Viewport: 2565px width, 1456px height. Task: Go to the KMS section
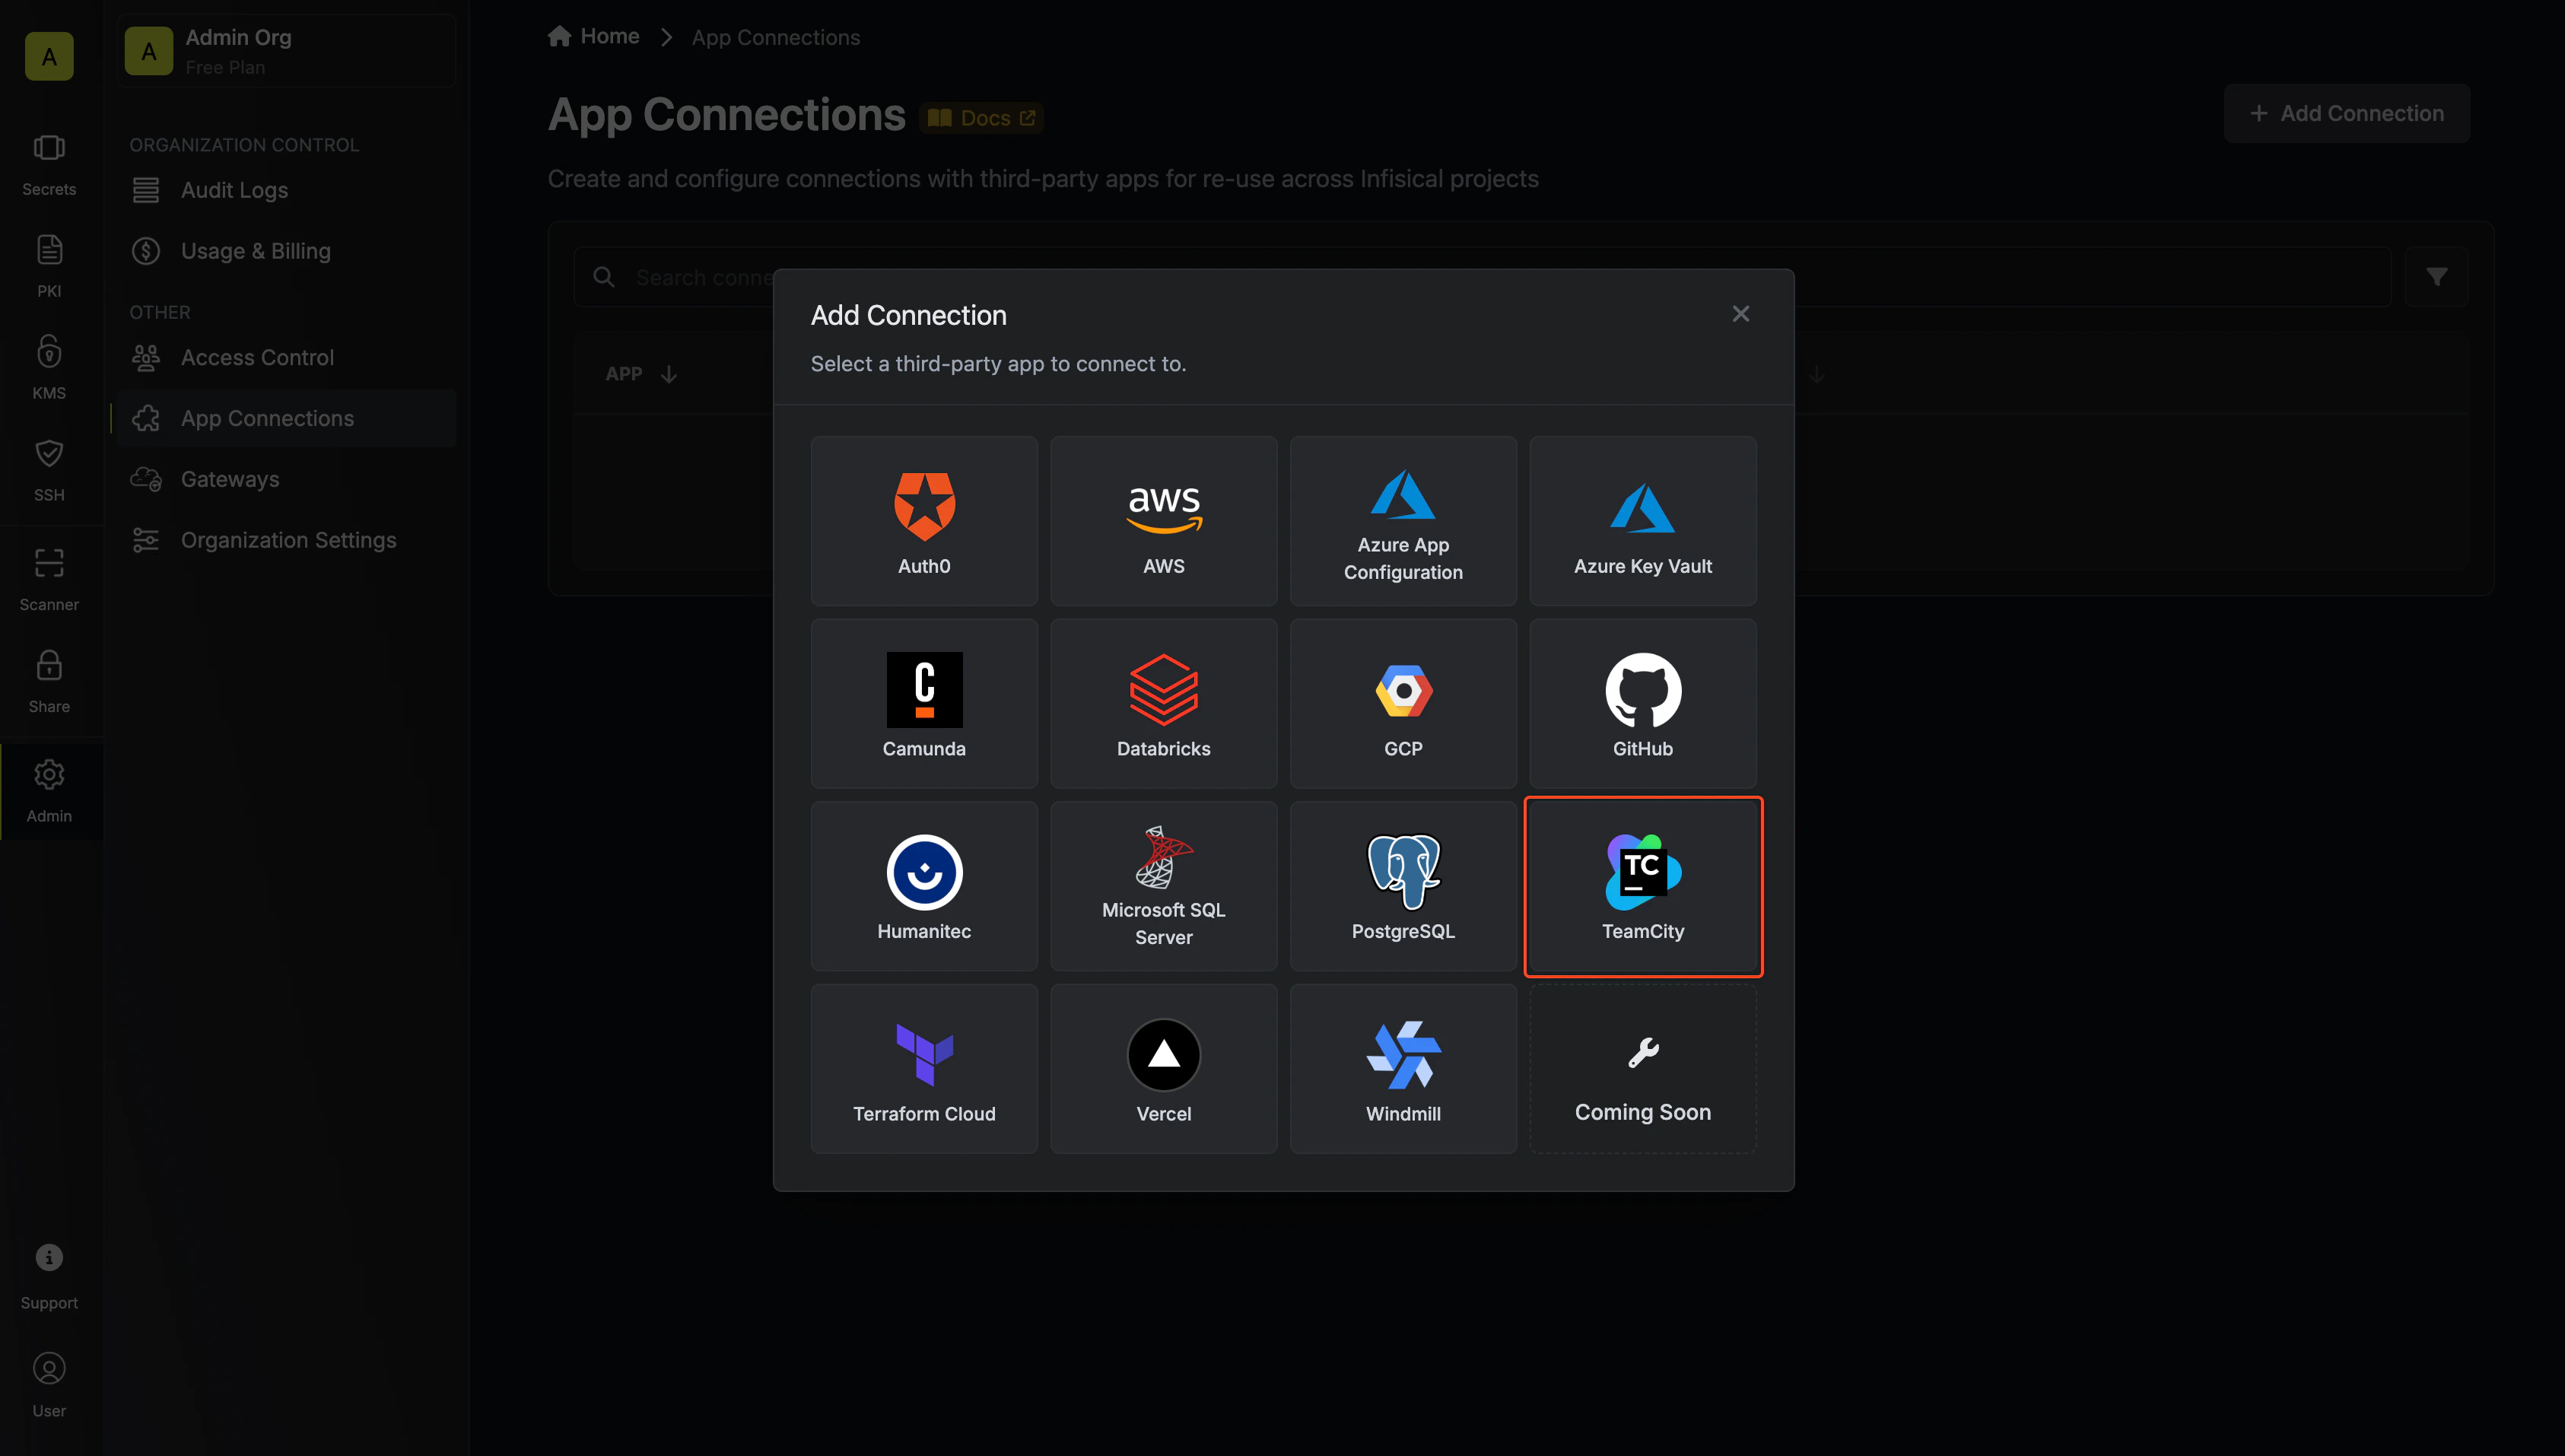[49, 369]
